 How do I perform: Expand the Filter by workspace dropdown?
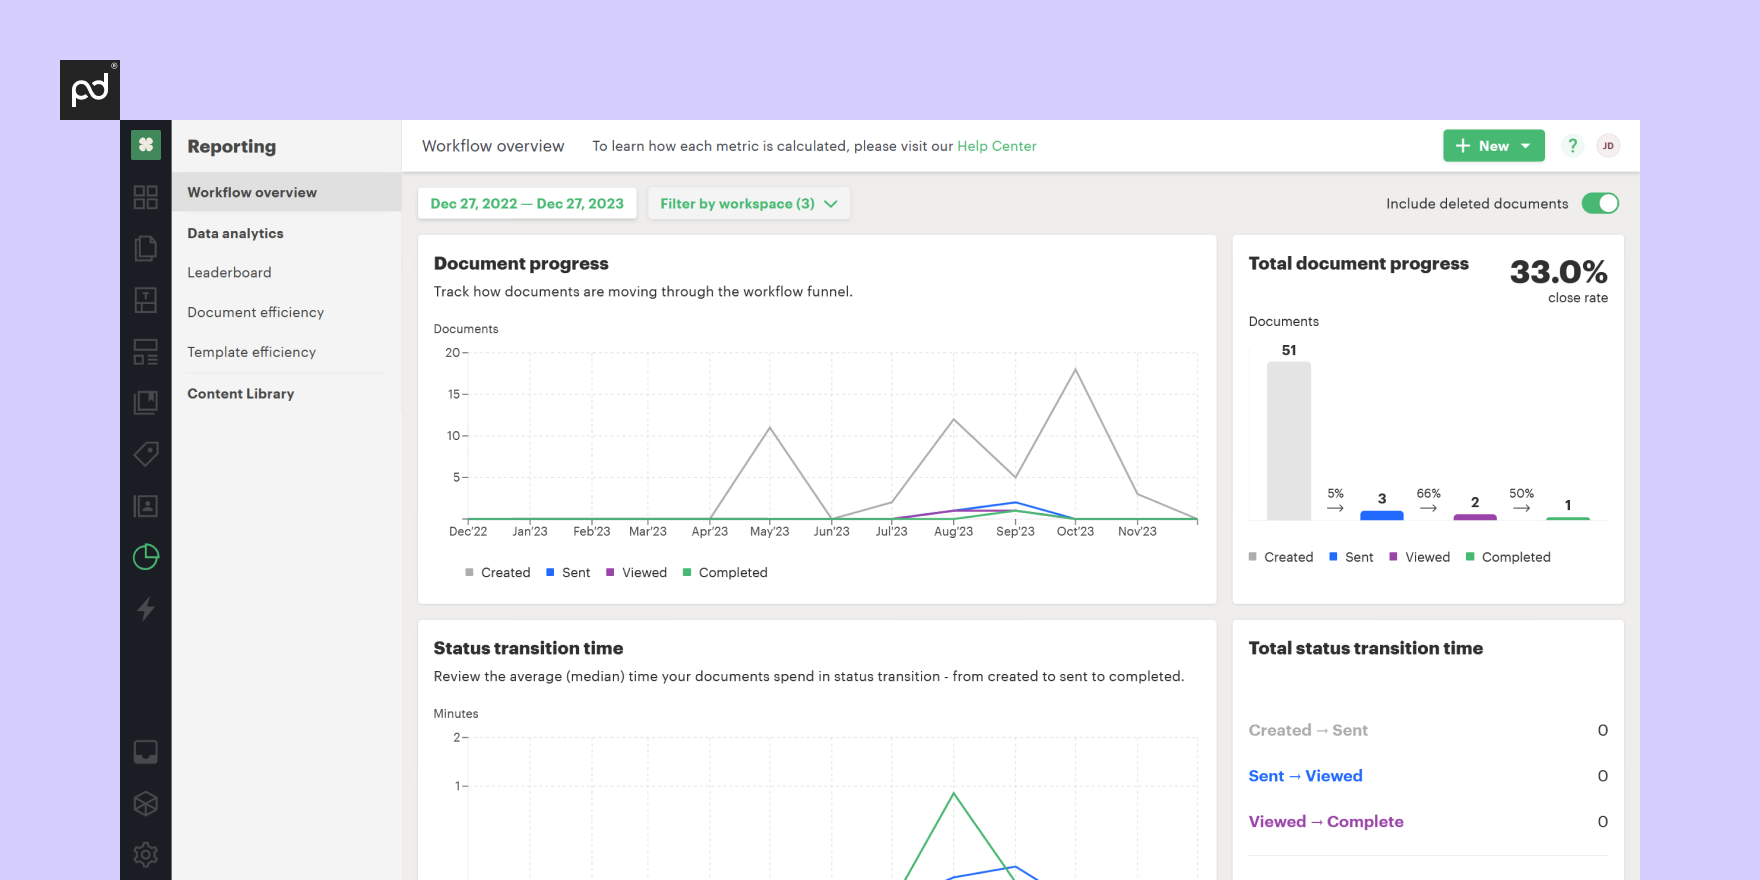click(748, 204)
